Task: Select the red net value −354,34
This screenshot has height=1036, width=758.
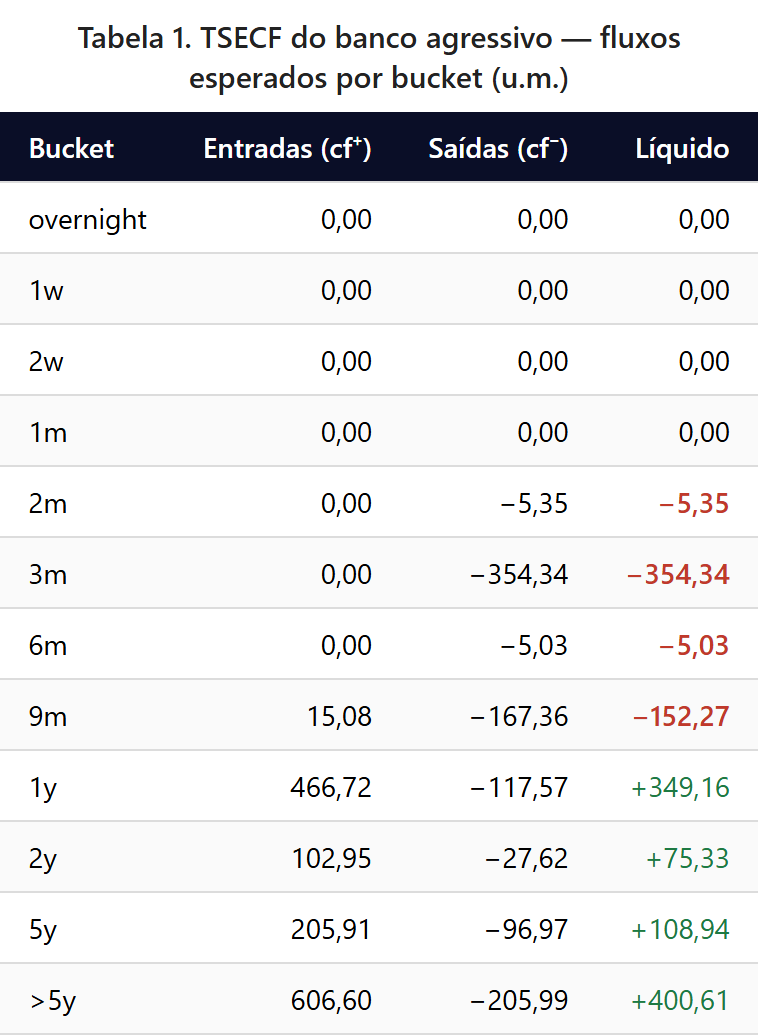Action: click(678, 575)
